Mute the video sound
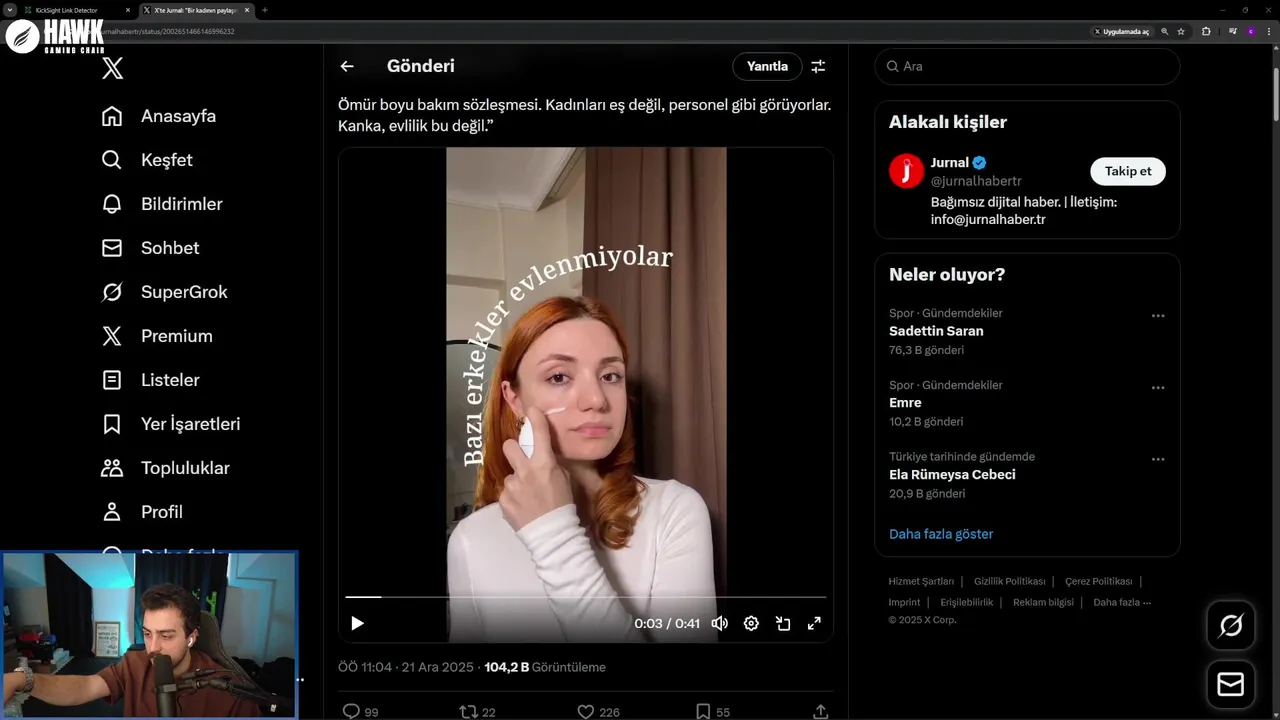1280x720 pixels. click(719, 623)
